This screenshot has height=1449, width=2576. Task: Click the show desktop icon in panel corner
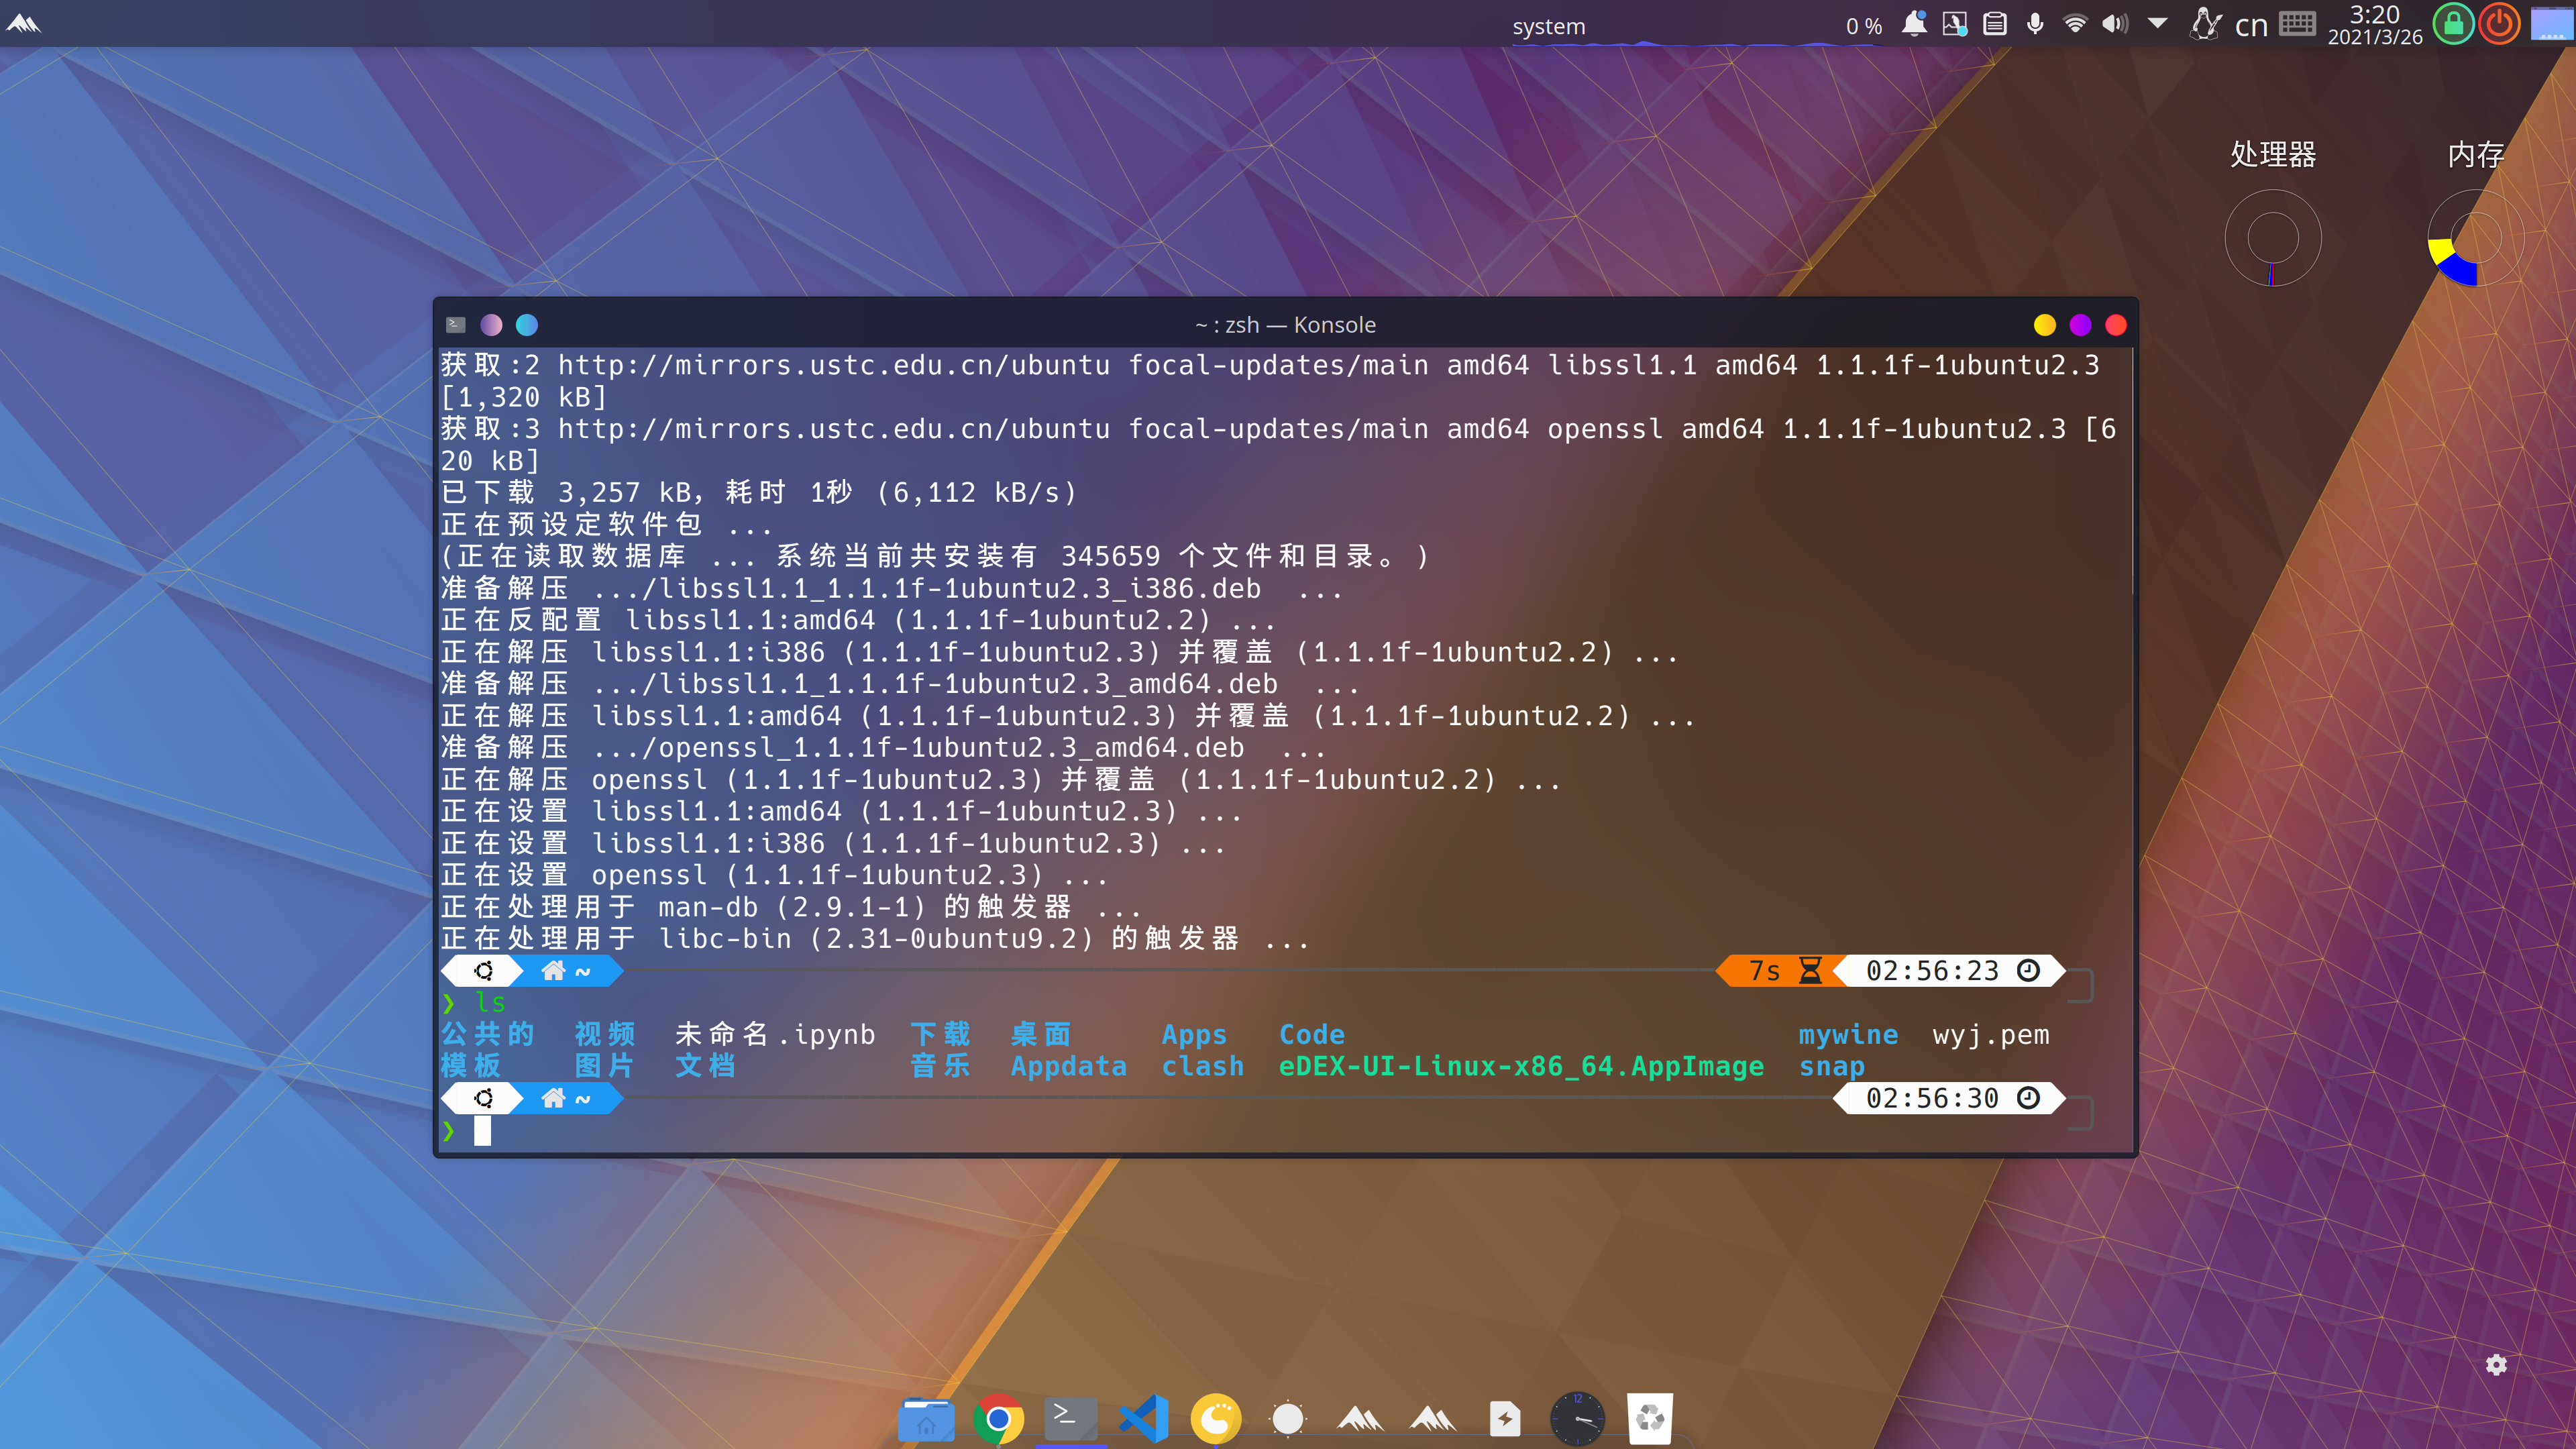pos(2551,24)
